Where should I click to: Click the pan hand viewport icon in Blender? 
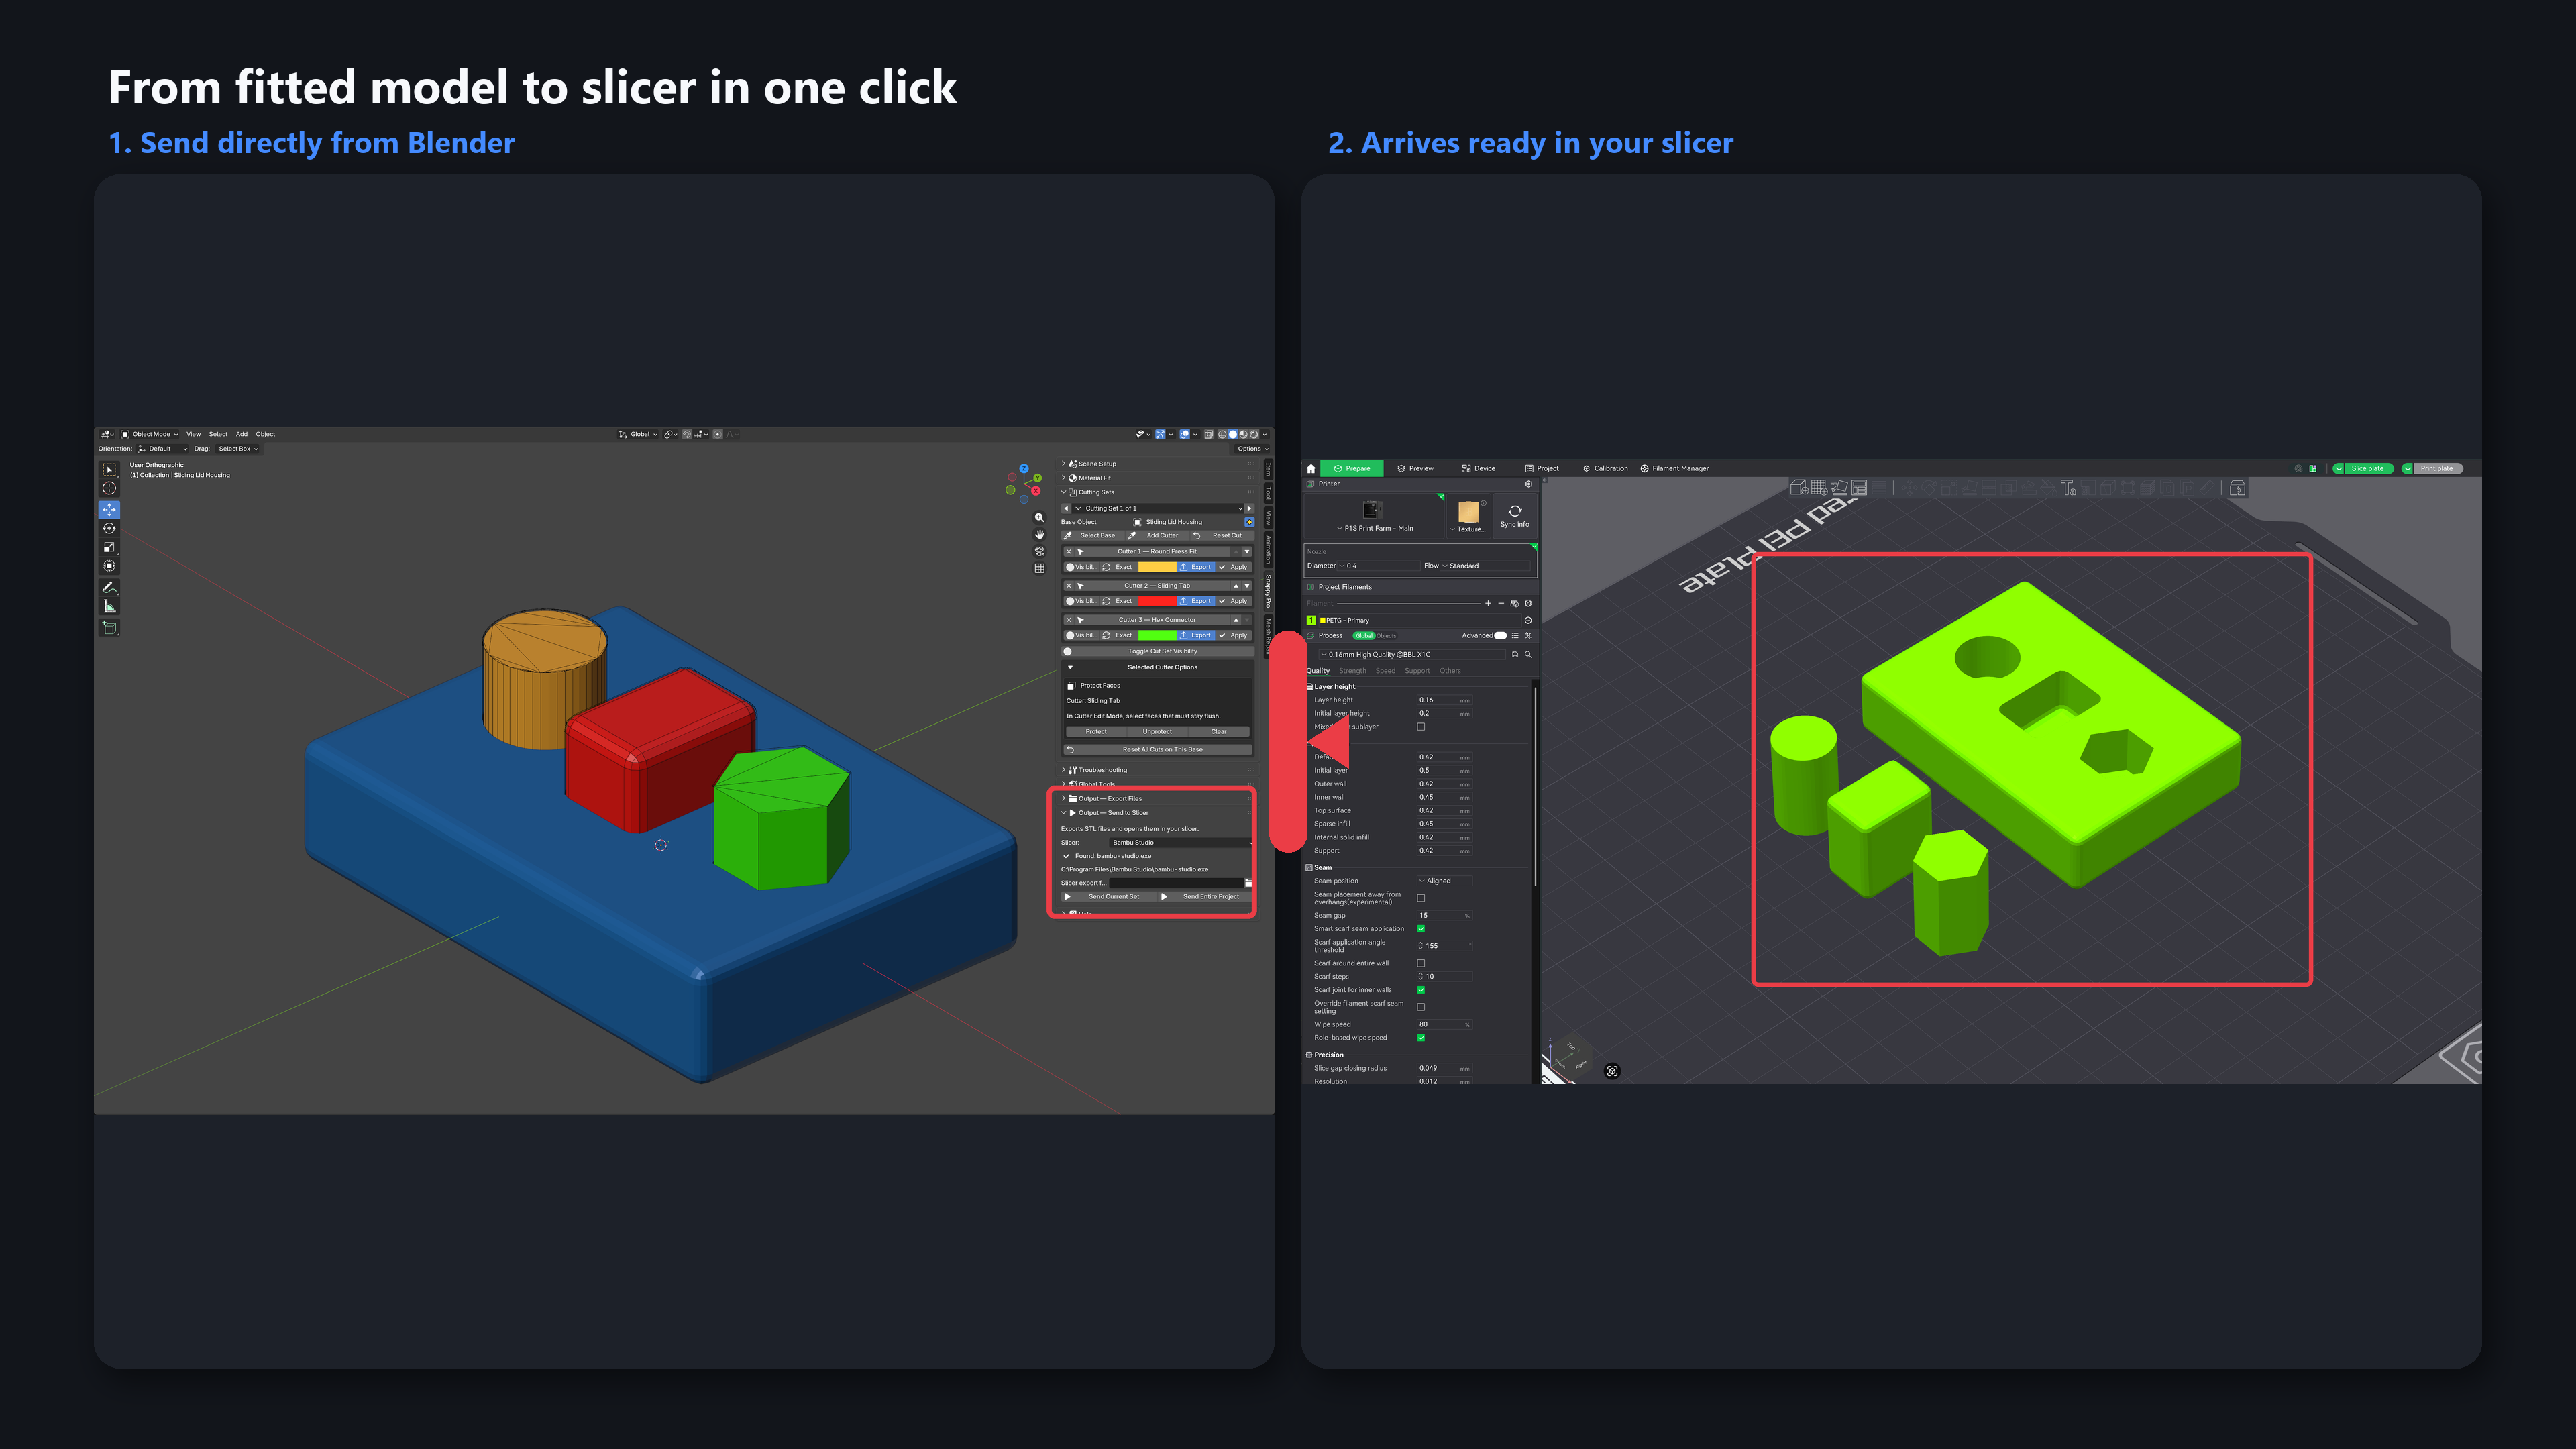click(1039, 535)
